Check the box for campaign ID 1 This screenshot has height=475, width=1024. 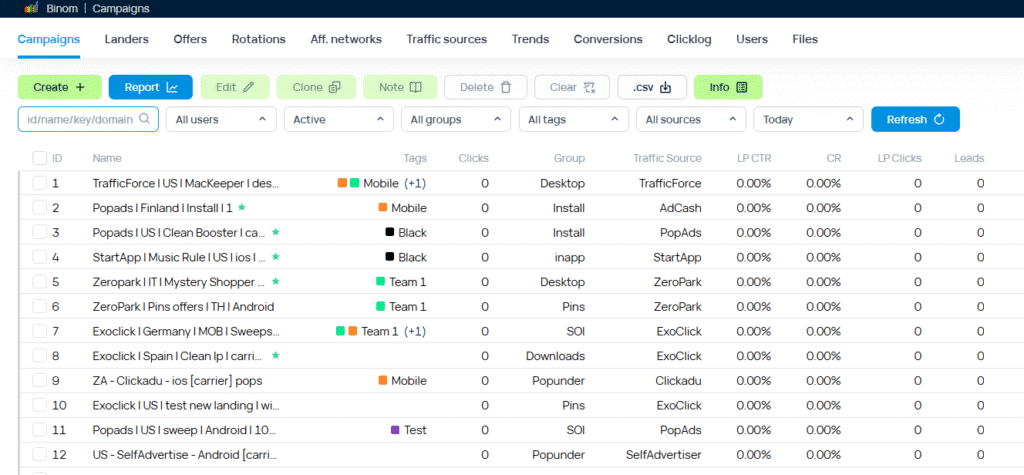pos(39,183)
